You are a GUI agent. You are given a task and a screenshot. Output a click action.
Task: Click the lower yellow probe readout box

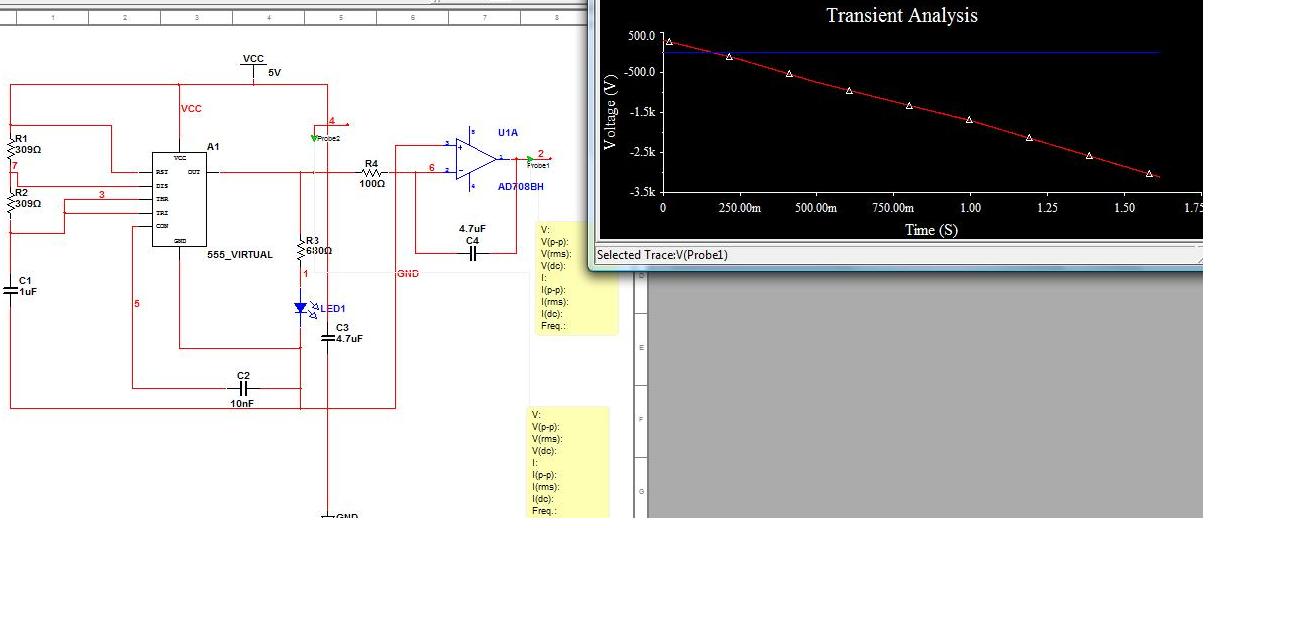pos(567,462)
